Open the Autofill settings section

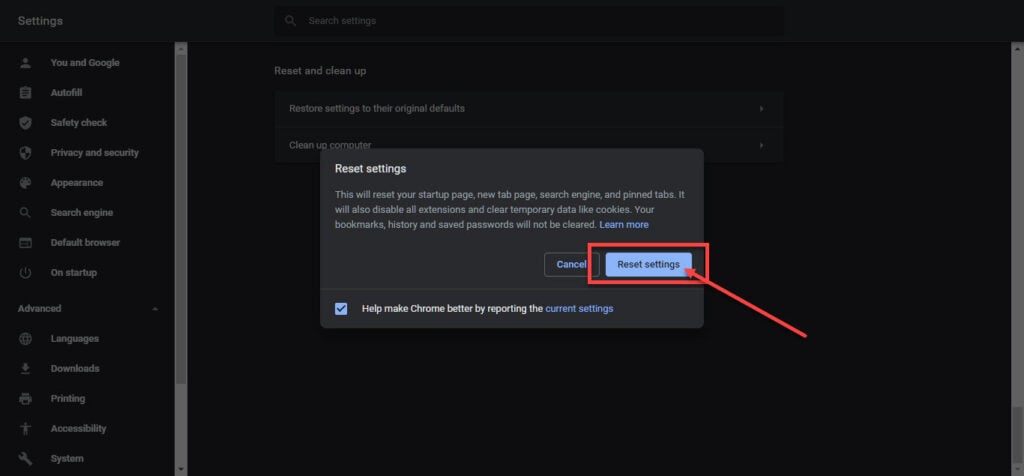67,93
